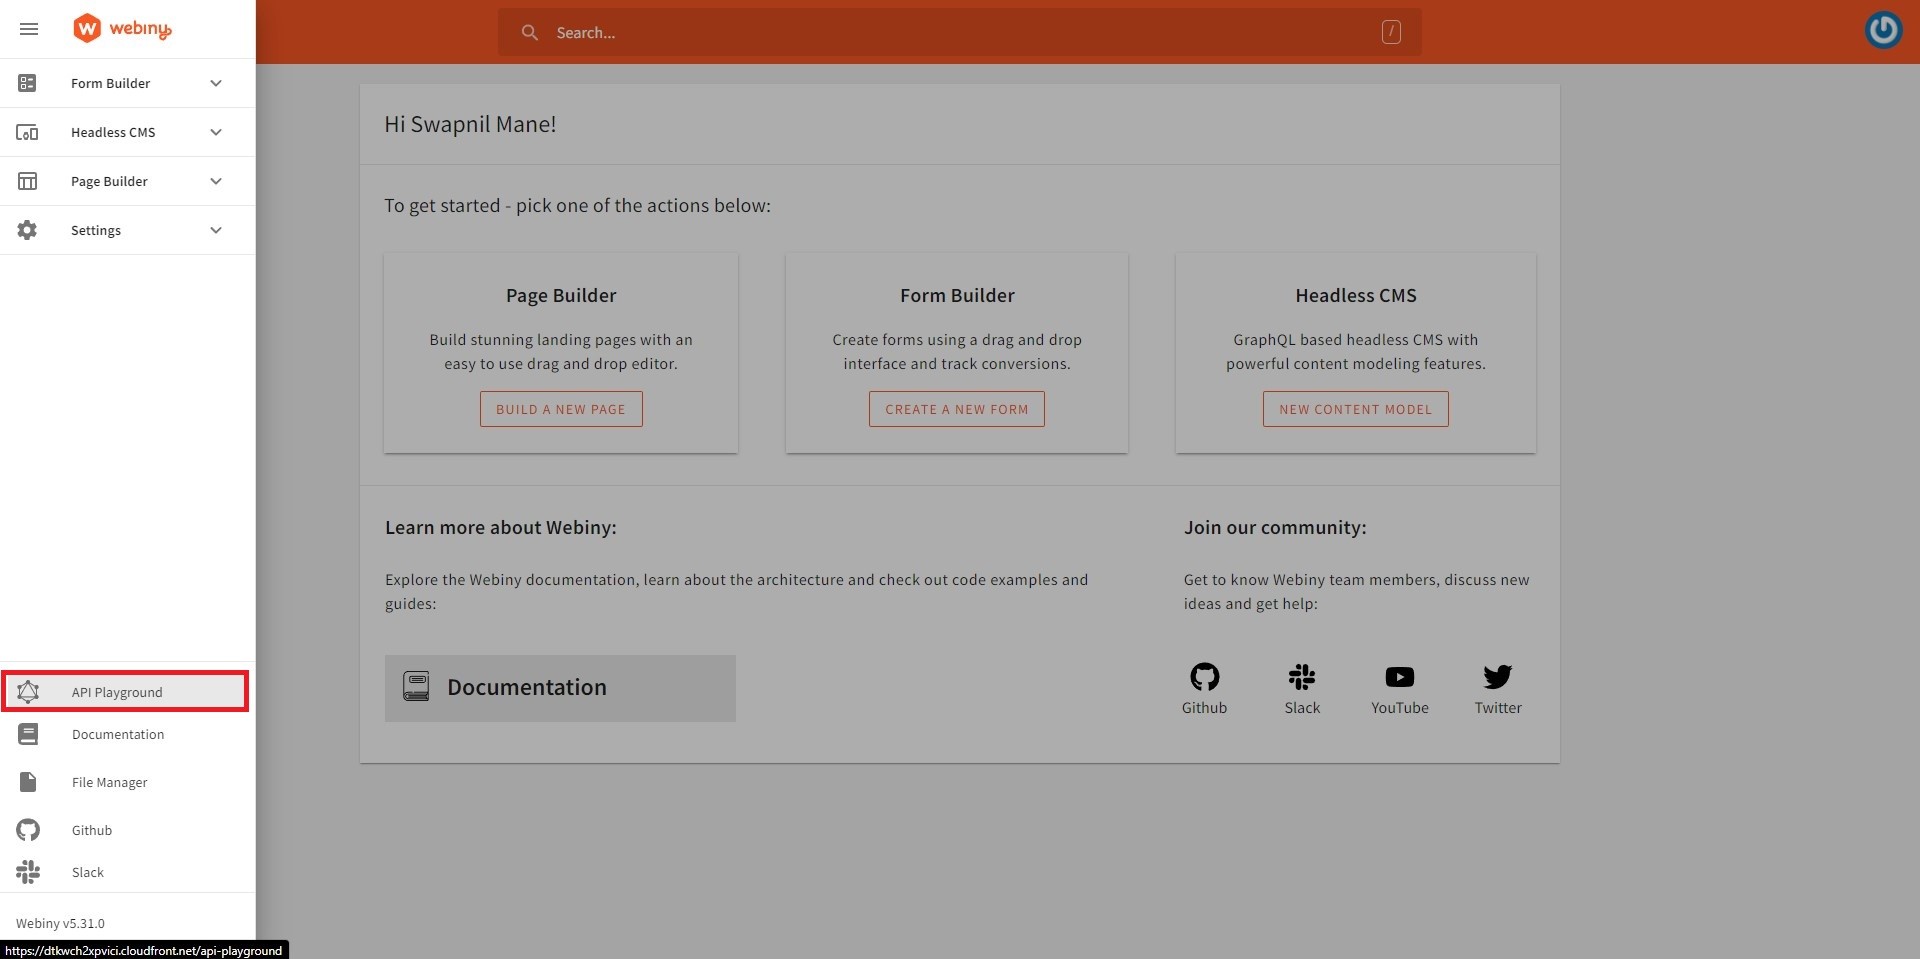Click the Webiny v5.31.0 version text
This screenshot has width=1920, height=959.
[60, 923]
